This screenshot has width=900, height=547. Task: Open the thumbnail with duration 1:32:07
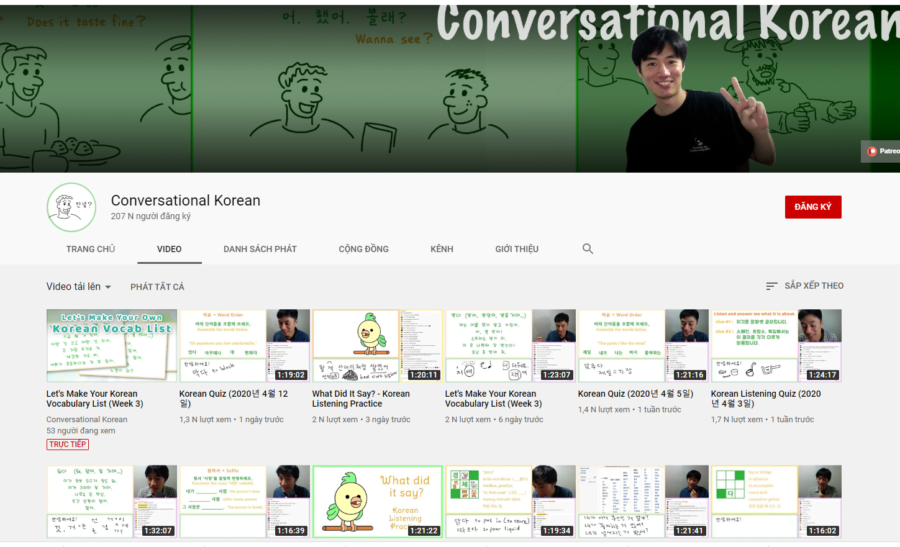click(x=111, y=502)
